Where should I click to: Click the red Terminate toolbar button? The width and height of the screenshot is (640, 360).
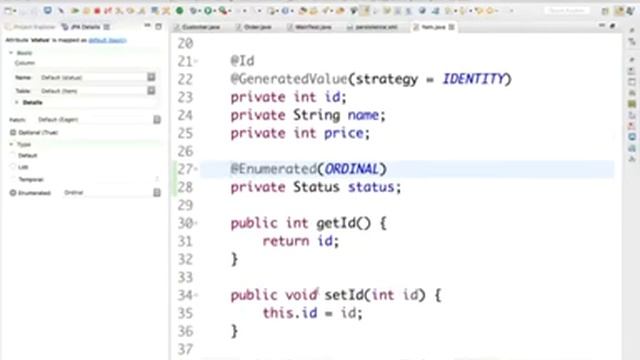pos(97,11)
